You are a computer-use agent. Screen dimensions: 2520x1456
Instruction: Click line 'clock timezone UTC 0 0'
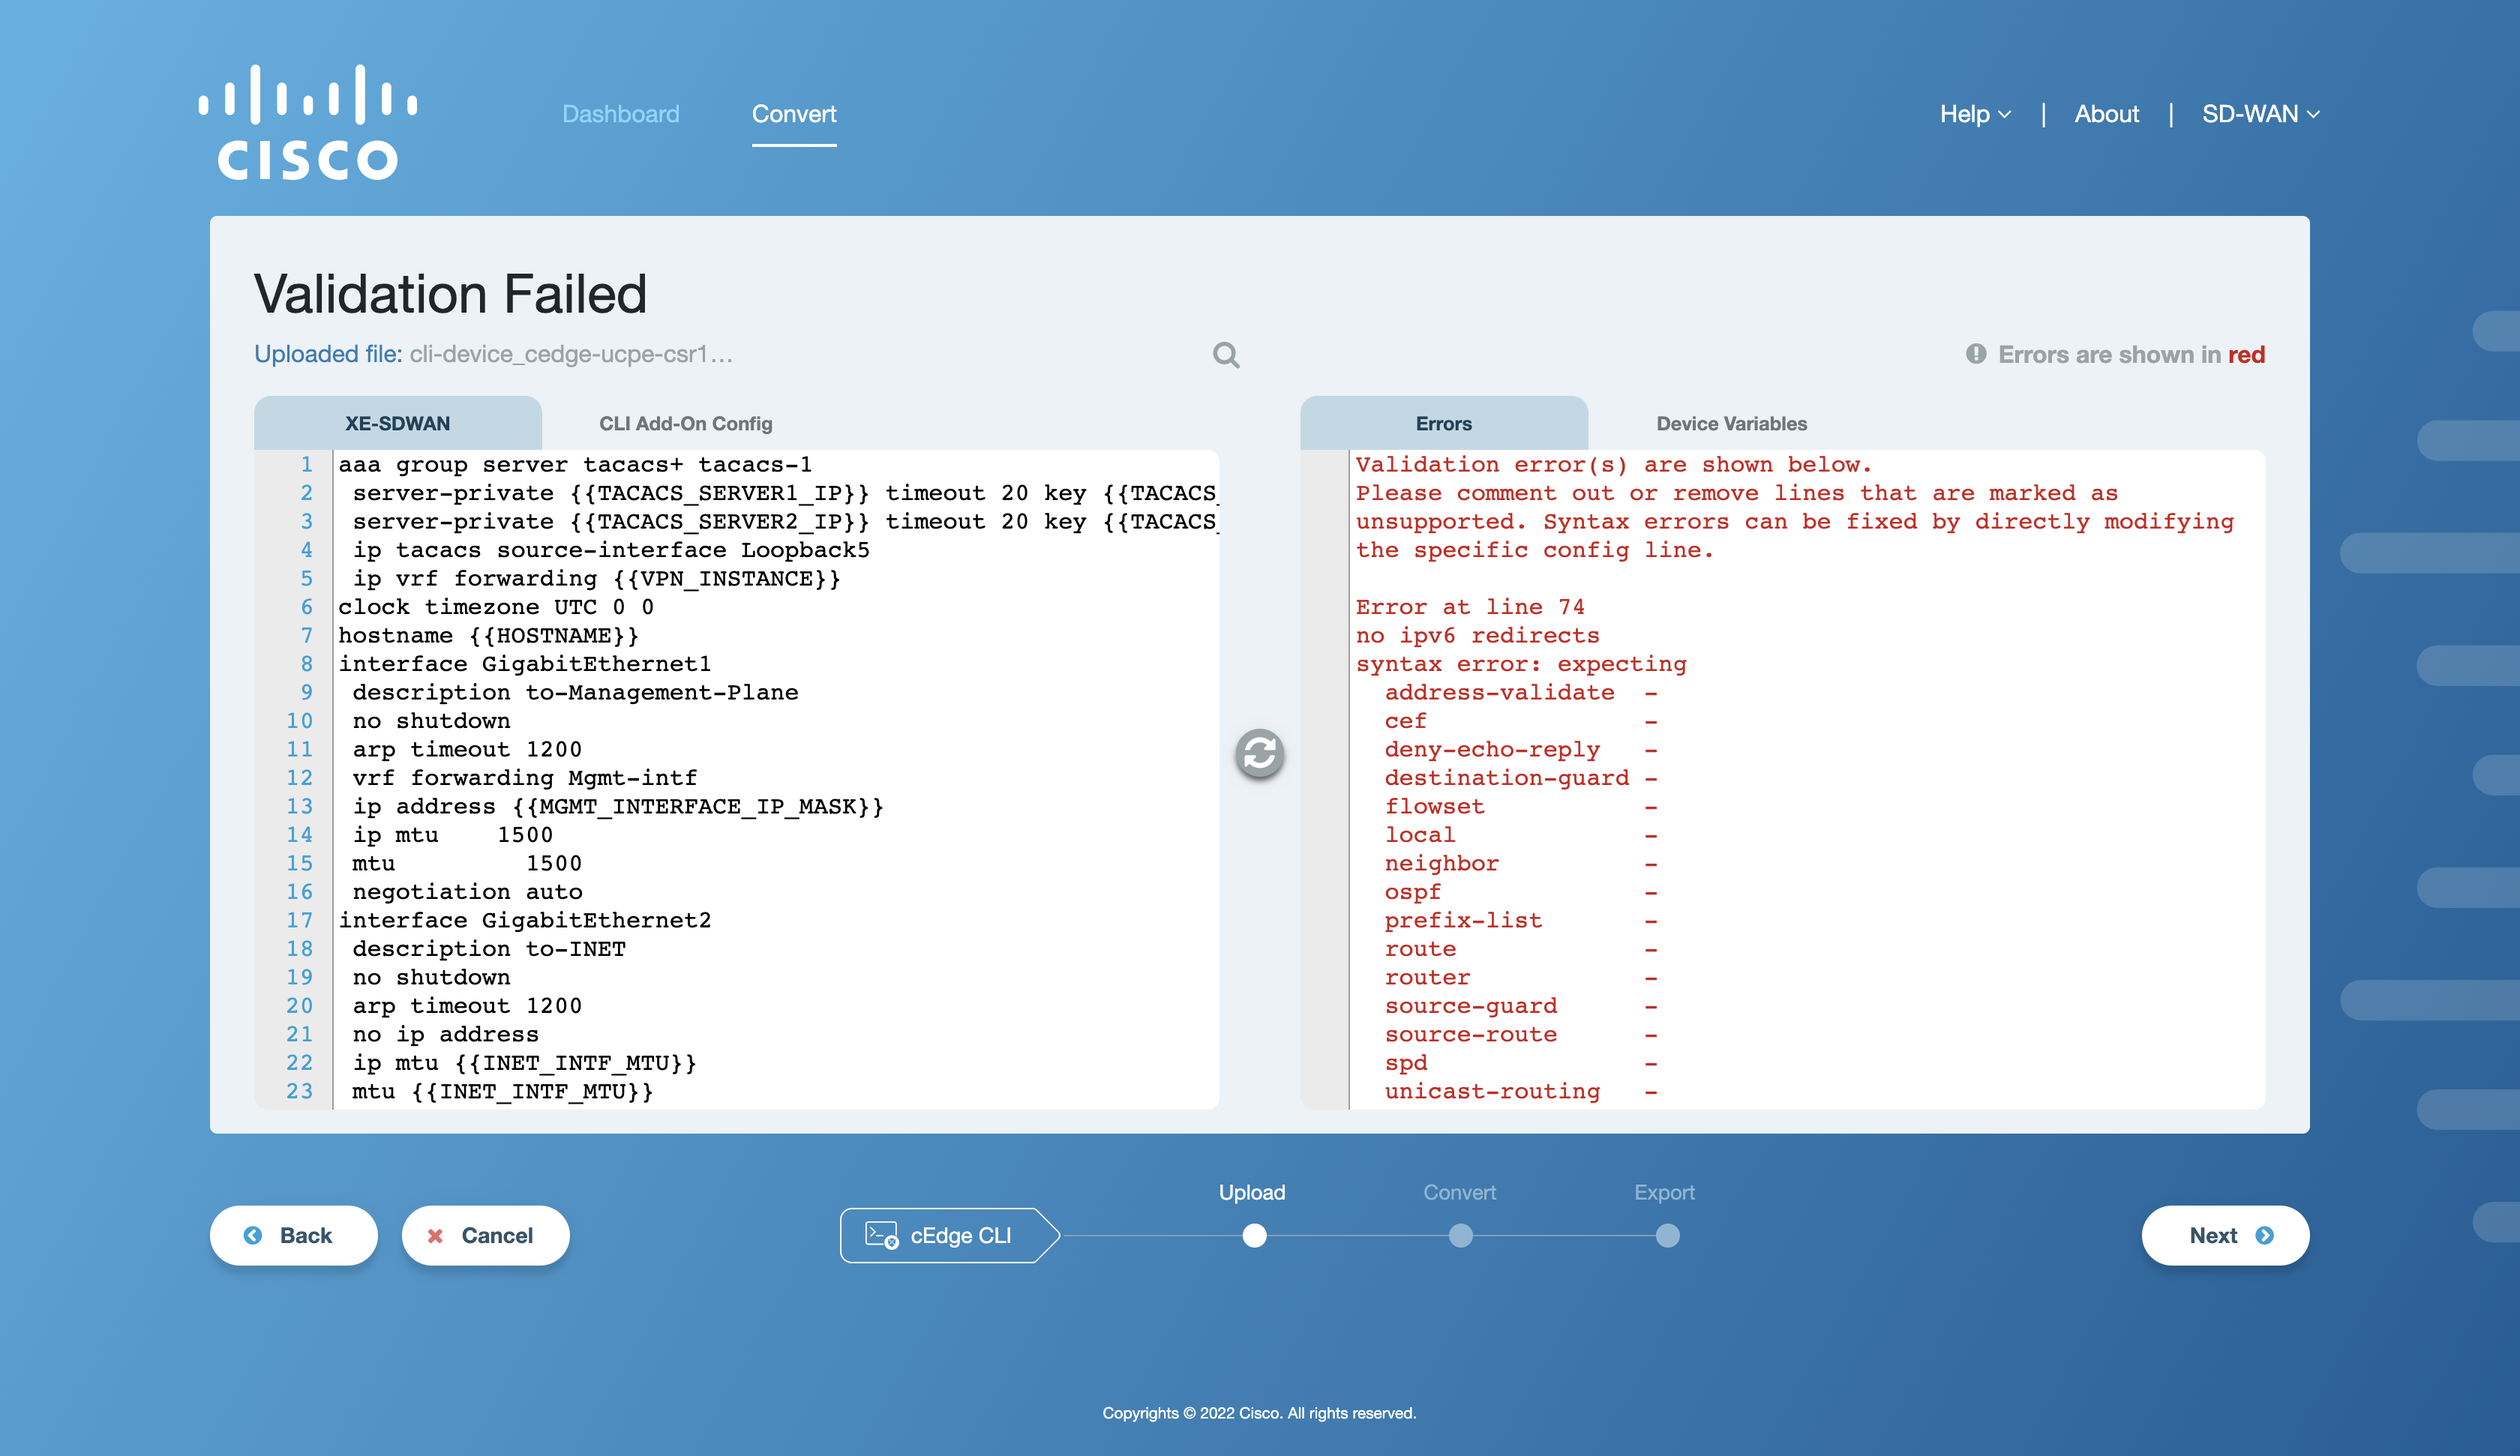click(496, 607)
